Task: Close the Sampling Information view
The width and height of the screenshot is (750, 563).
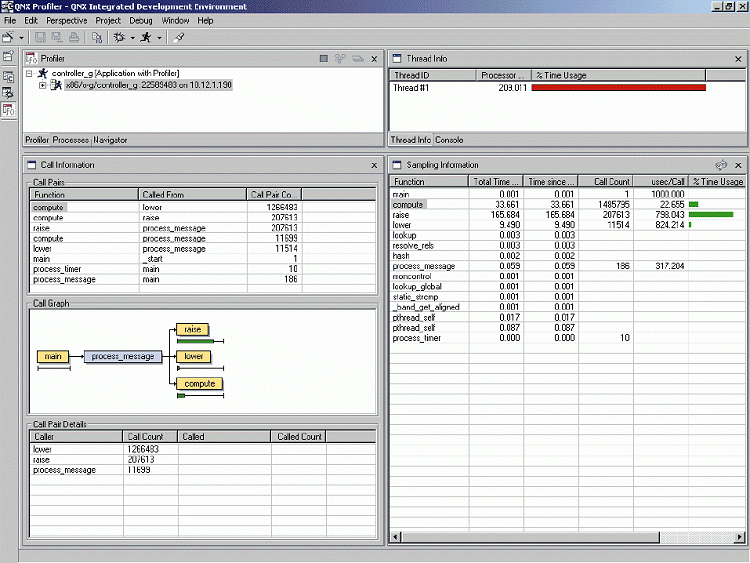Action: pos(738,165)
